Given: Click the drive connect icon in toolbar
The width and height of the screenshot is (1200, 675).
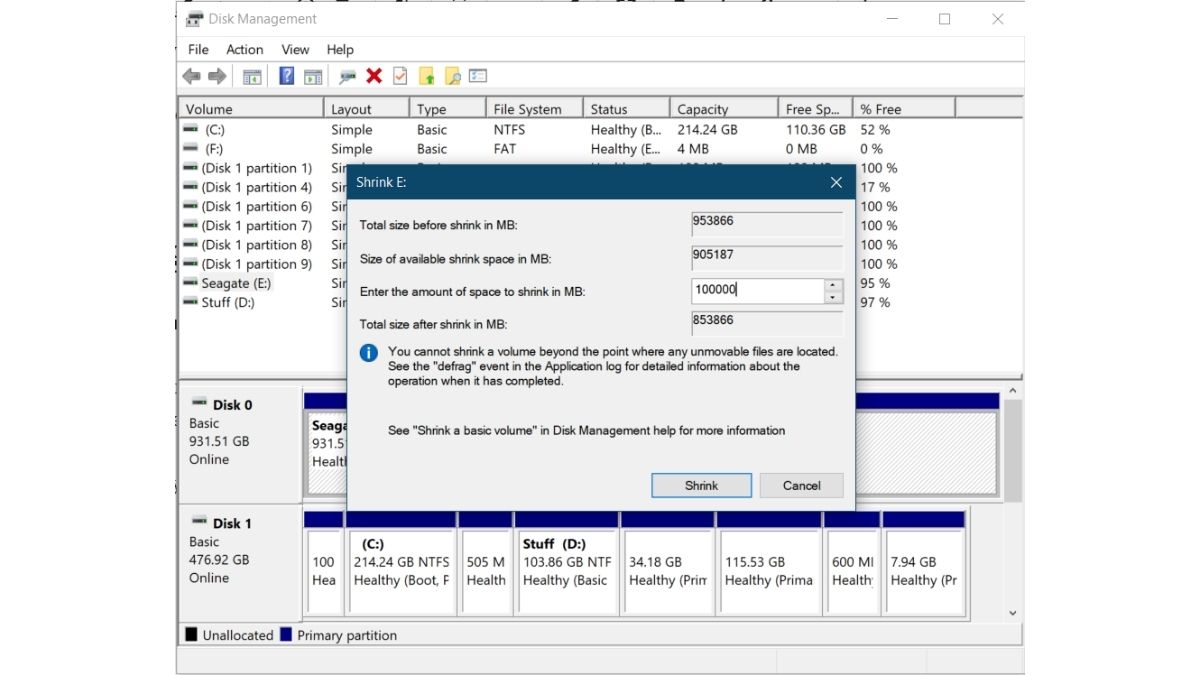Looking at the screenshot, I should click(x=347, y=76).
